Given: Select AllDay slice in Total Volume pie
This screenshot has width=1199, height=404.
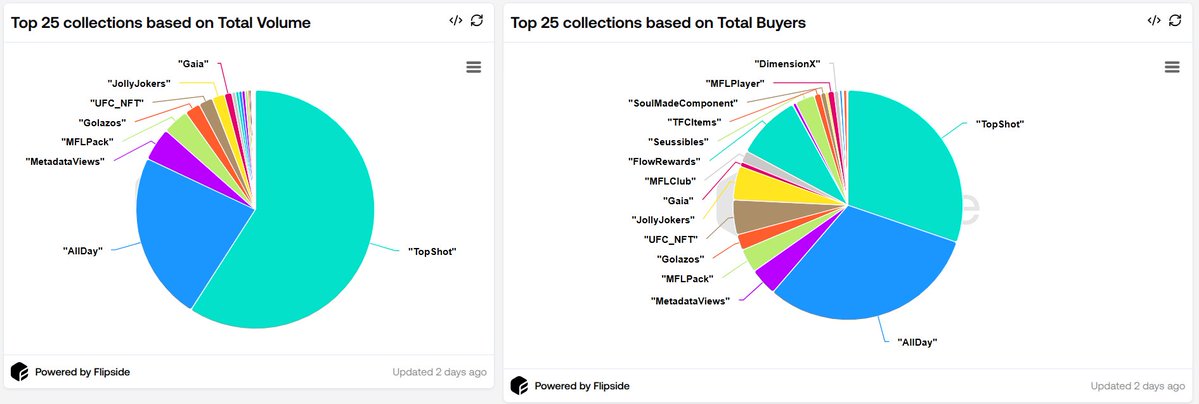Looking at the screenshot, I should pyautogui.click(x=187, y=230).
